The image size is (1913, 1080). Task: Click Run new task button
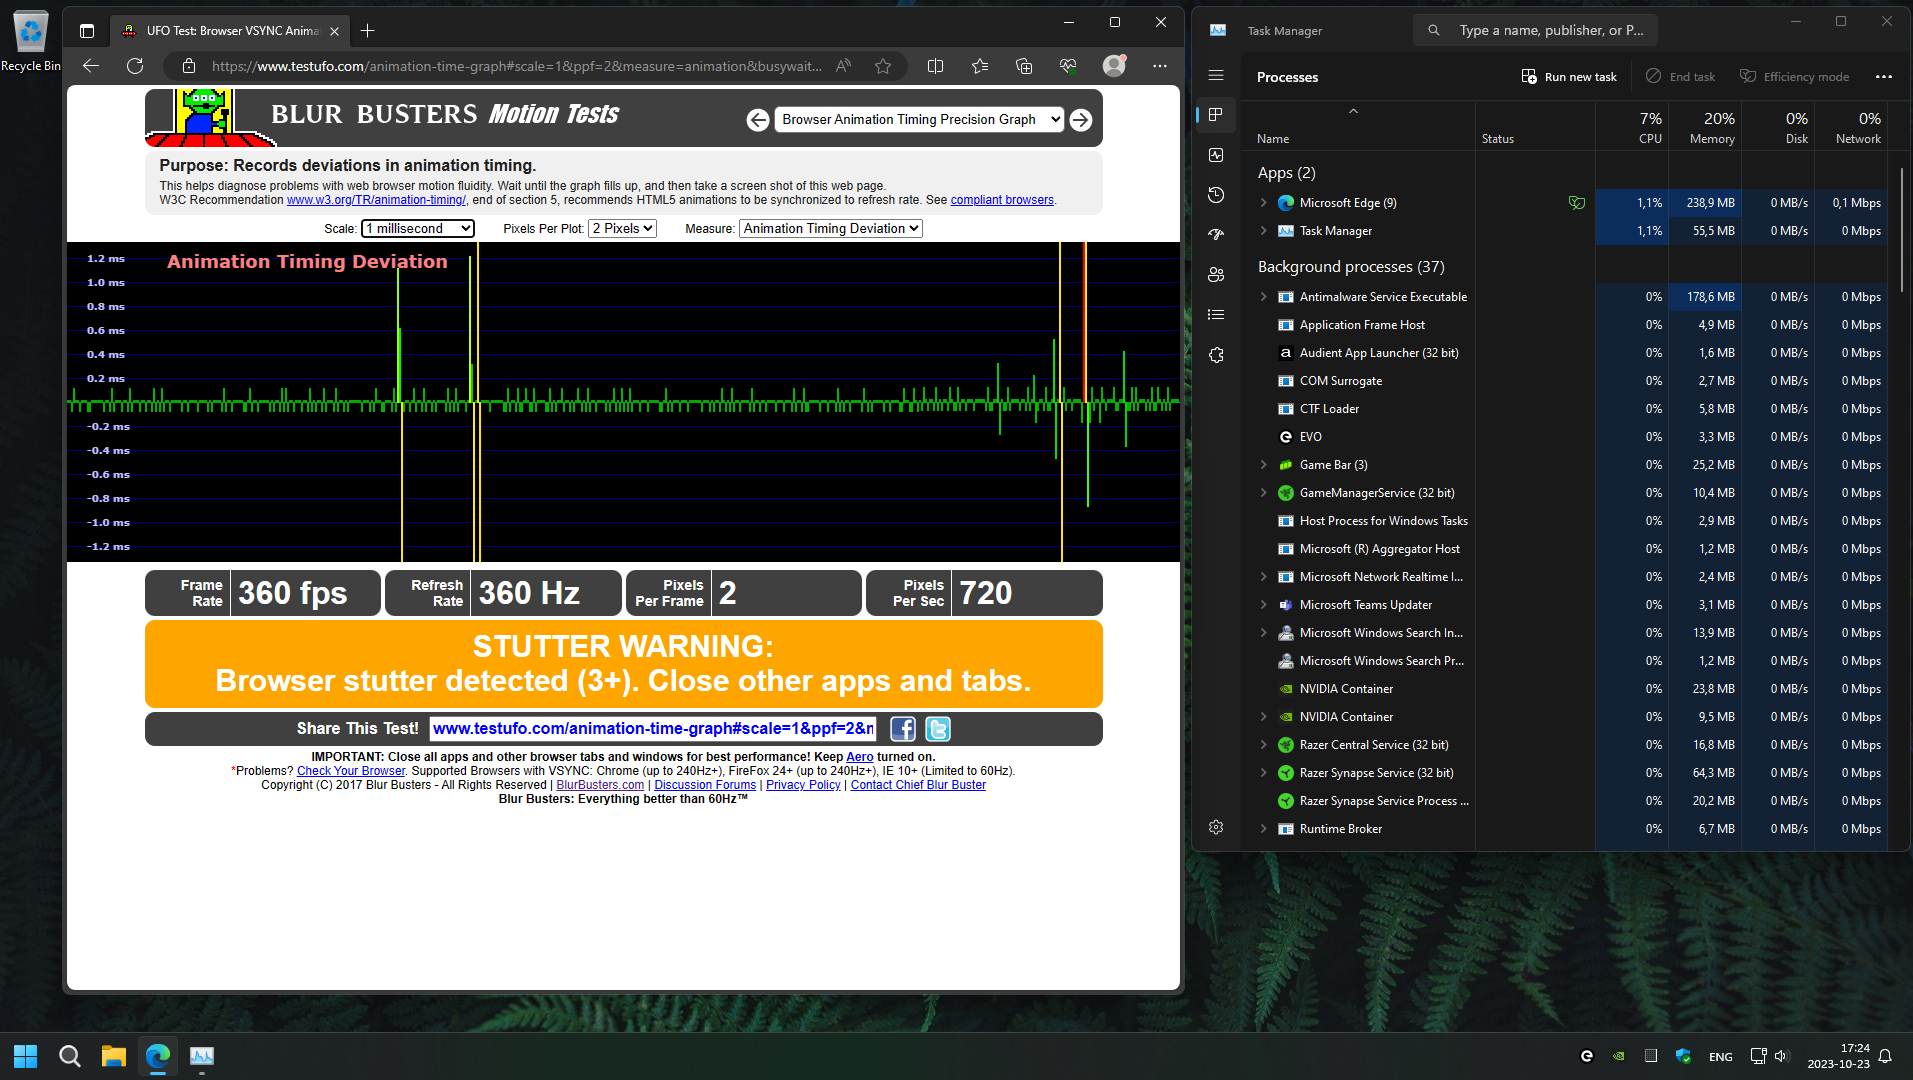pos(1569,77)
